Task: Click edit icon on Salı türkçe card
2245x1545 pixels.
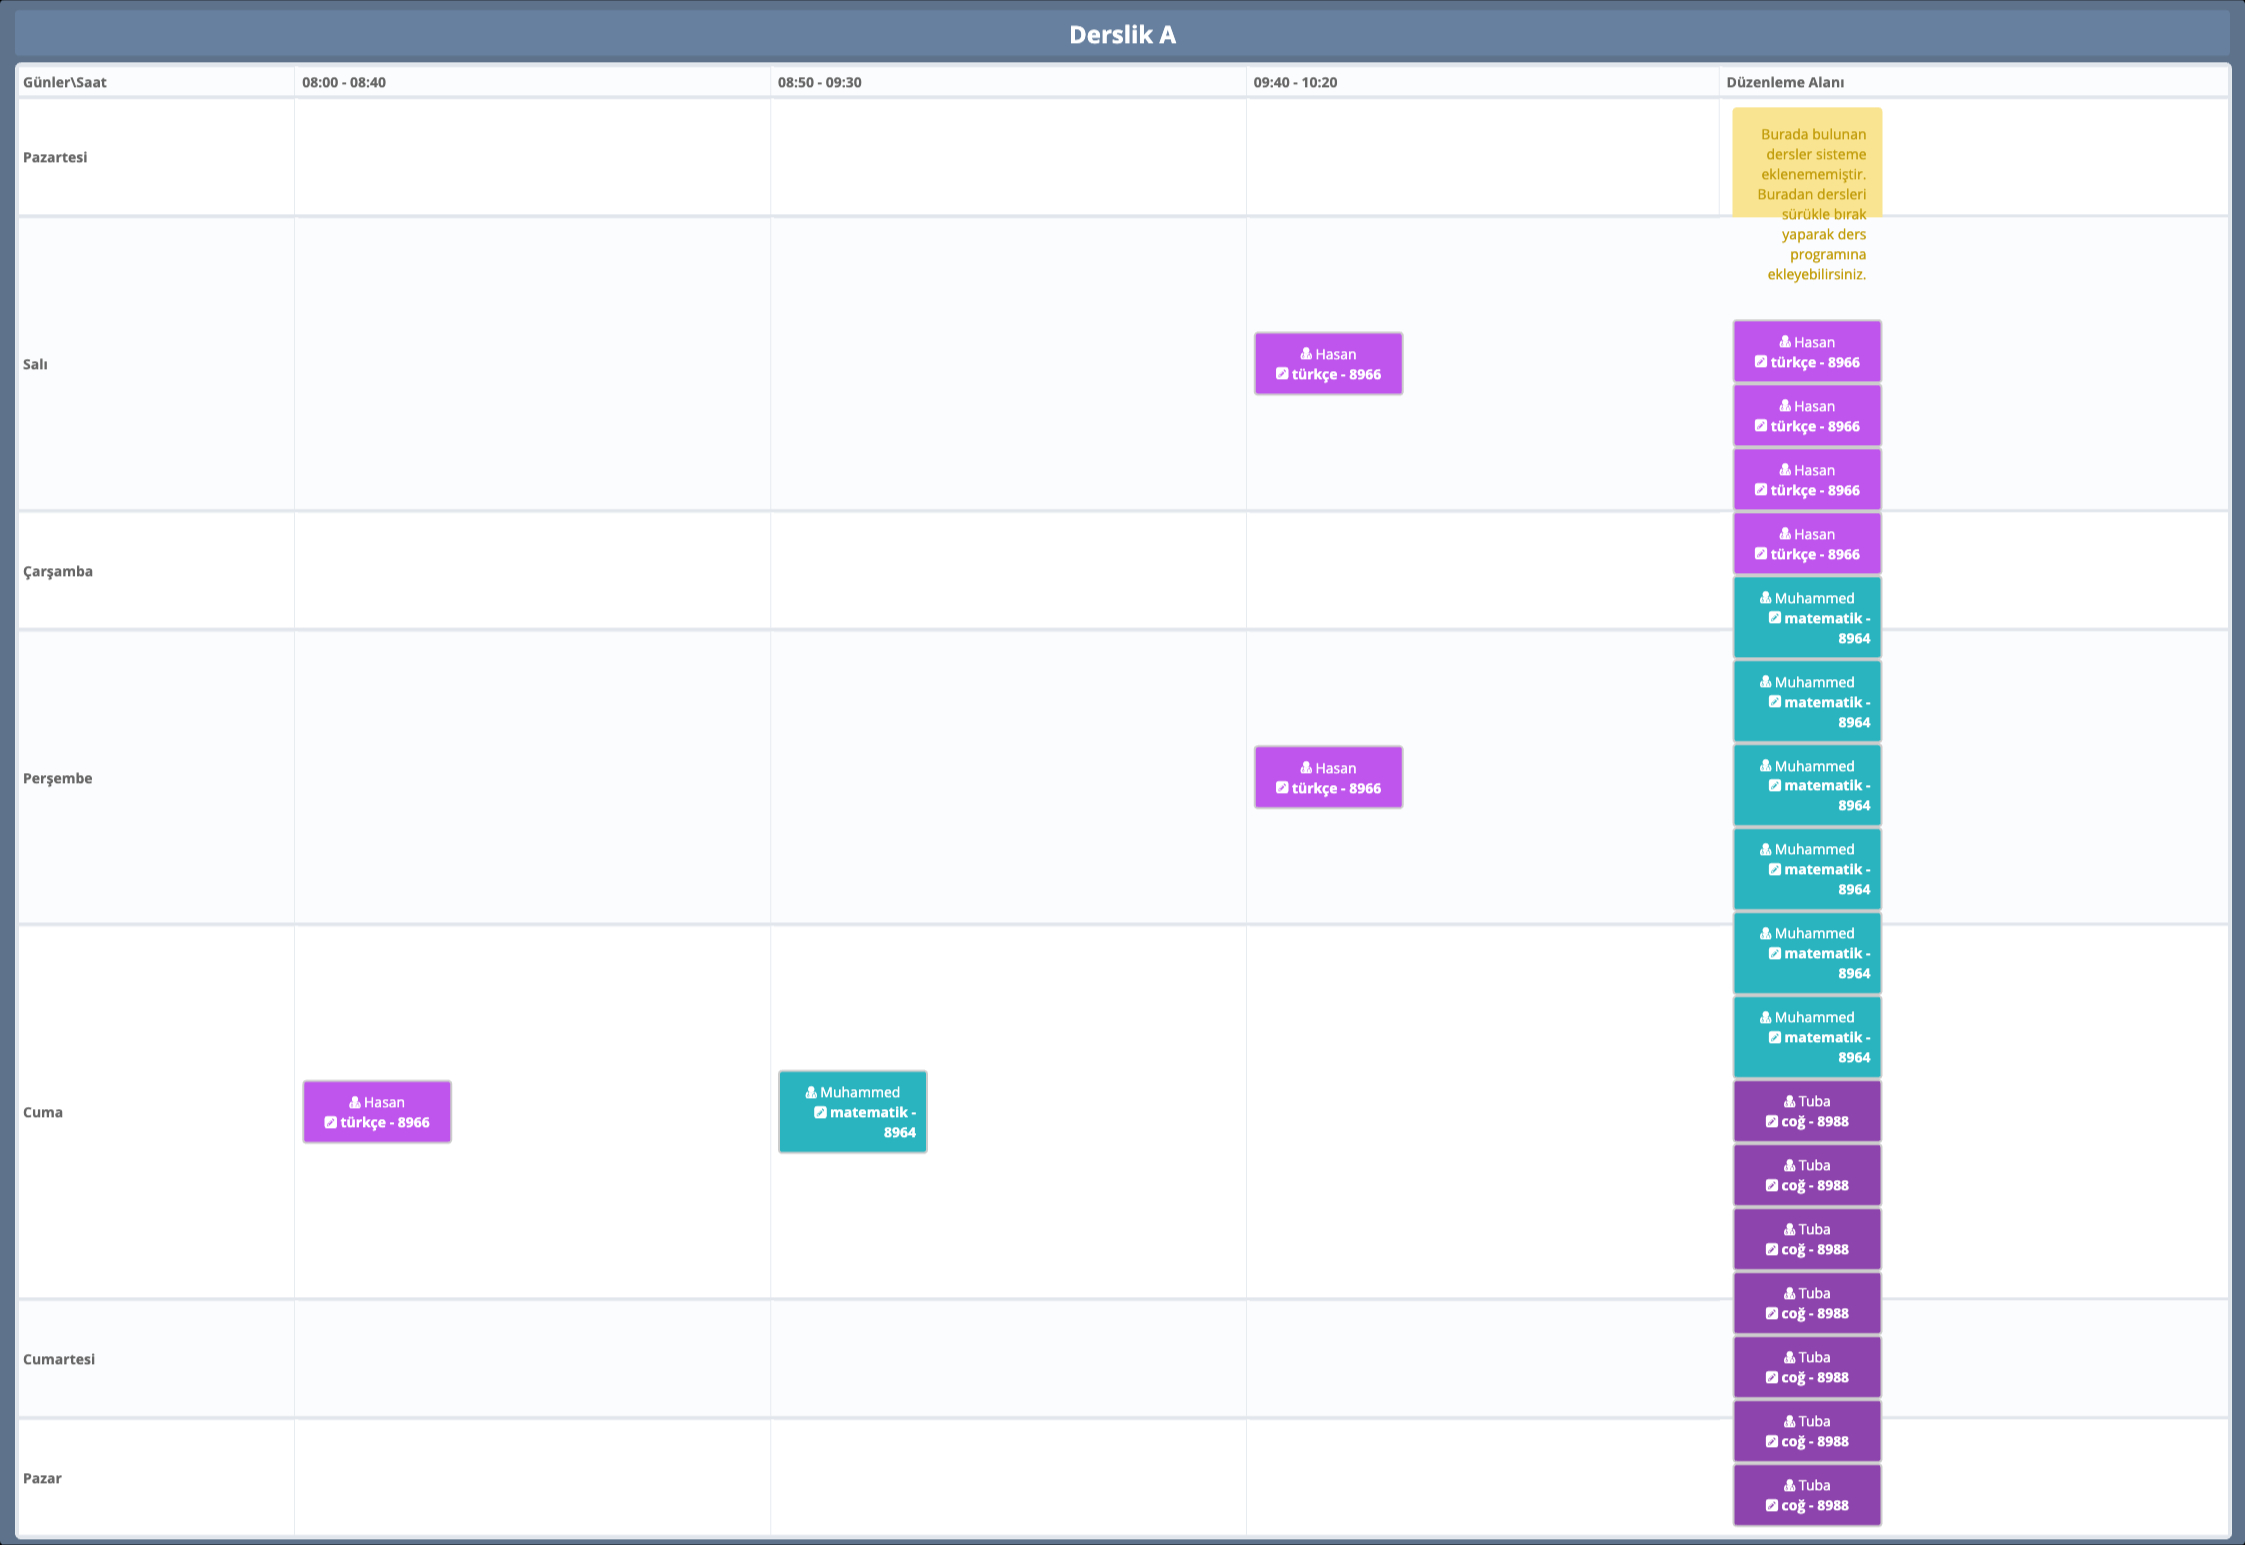Action: tap(1282, 374)
